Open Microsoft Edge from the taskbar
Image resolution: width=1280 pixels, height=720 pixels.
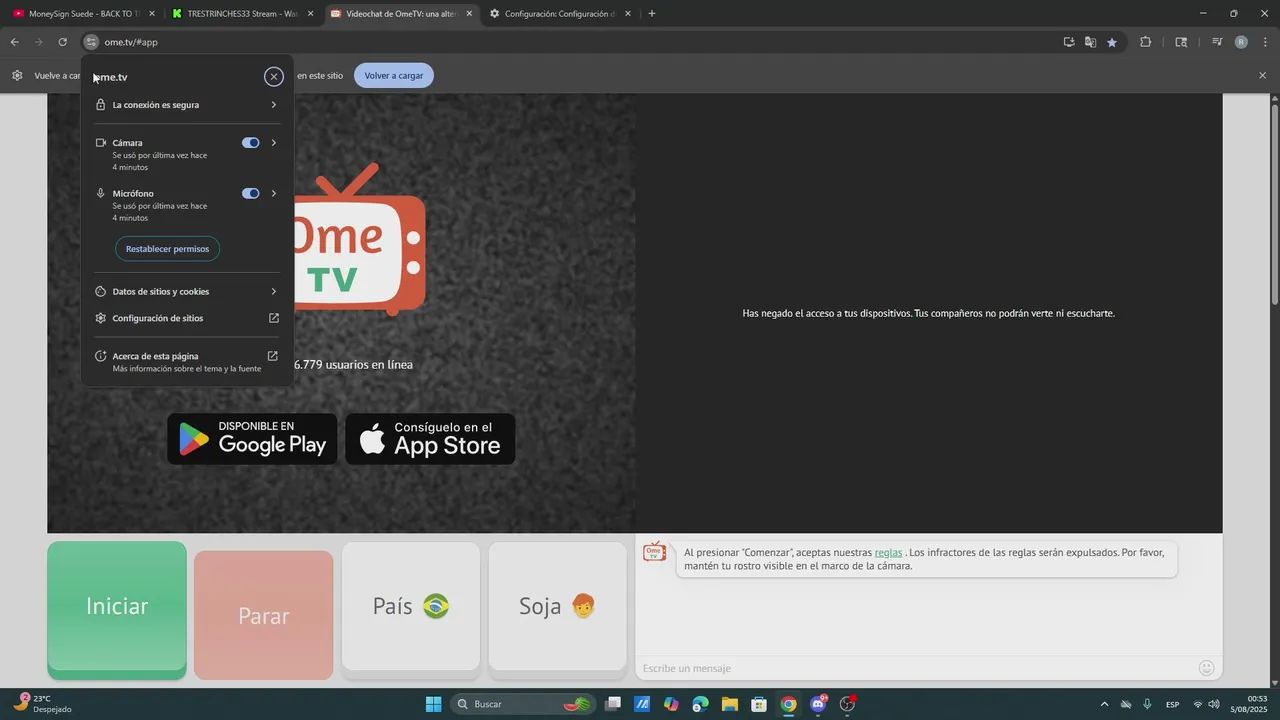click(x=700, y=704)
